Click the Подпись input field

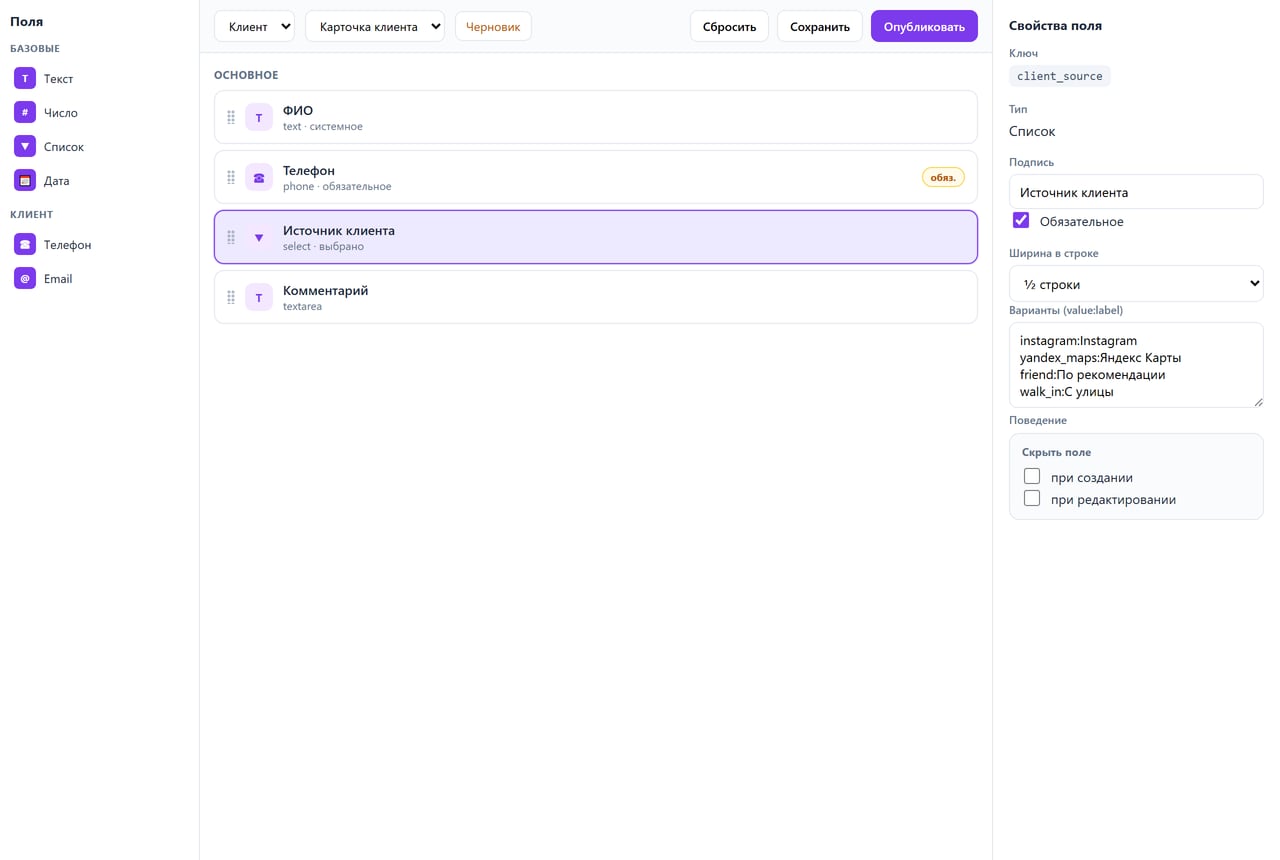(x=1136, y=192)
